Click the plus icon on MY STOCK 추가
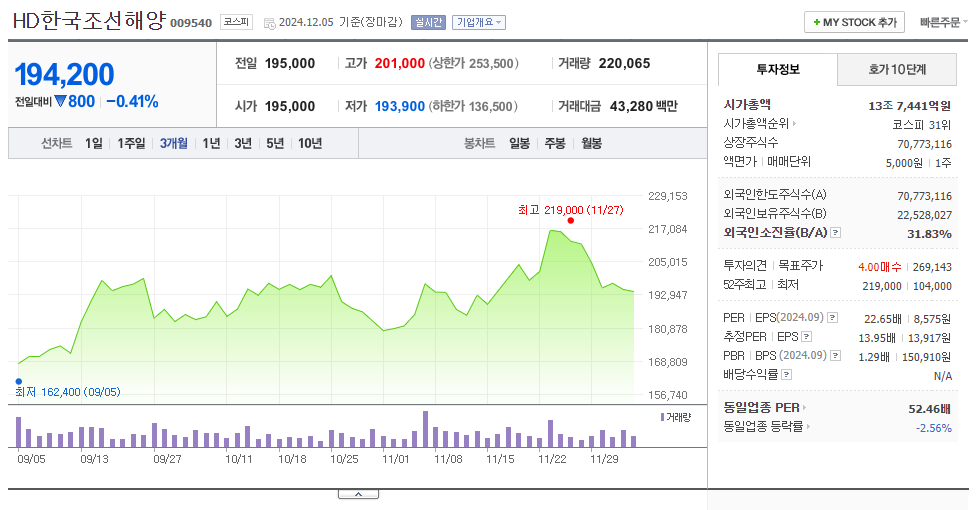This screenshot has height=510, width=977. [816, 22]
